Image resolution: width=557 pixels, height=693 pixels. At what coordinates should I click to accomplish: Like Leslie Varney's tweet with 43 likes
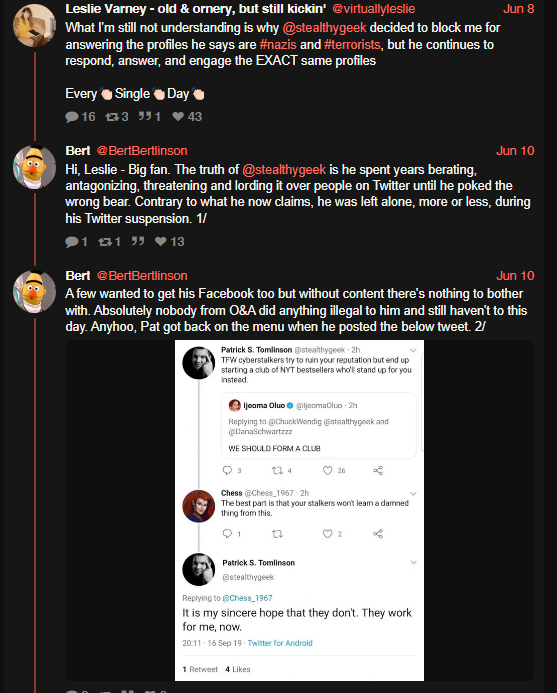click(178, 116)
